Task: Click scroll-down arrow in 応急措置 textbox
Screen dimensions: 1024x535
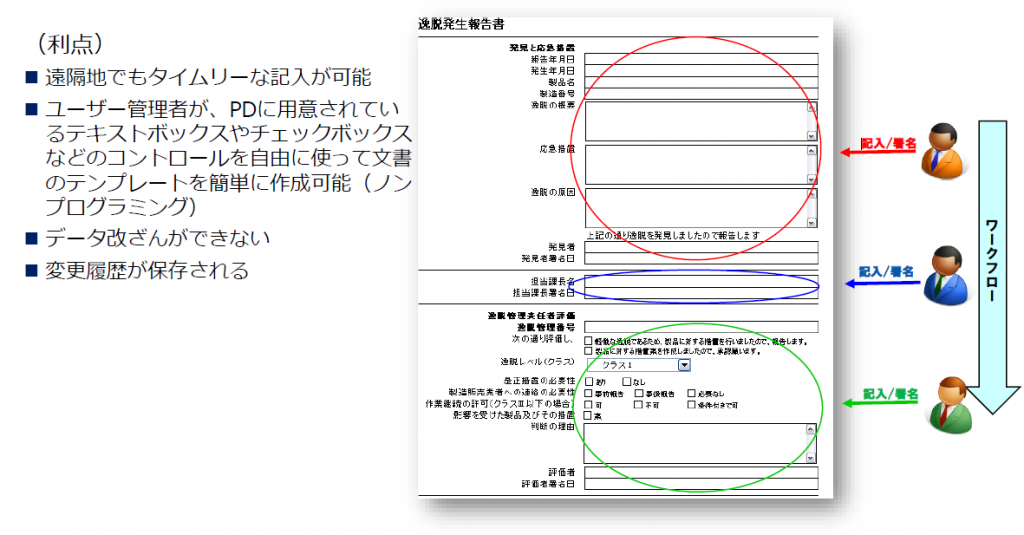Action: click(x=811, y=179)
